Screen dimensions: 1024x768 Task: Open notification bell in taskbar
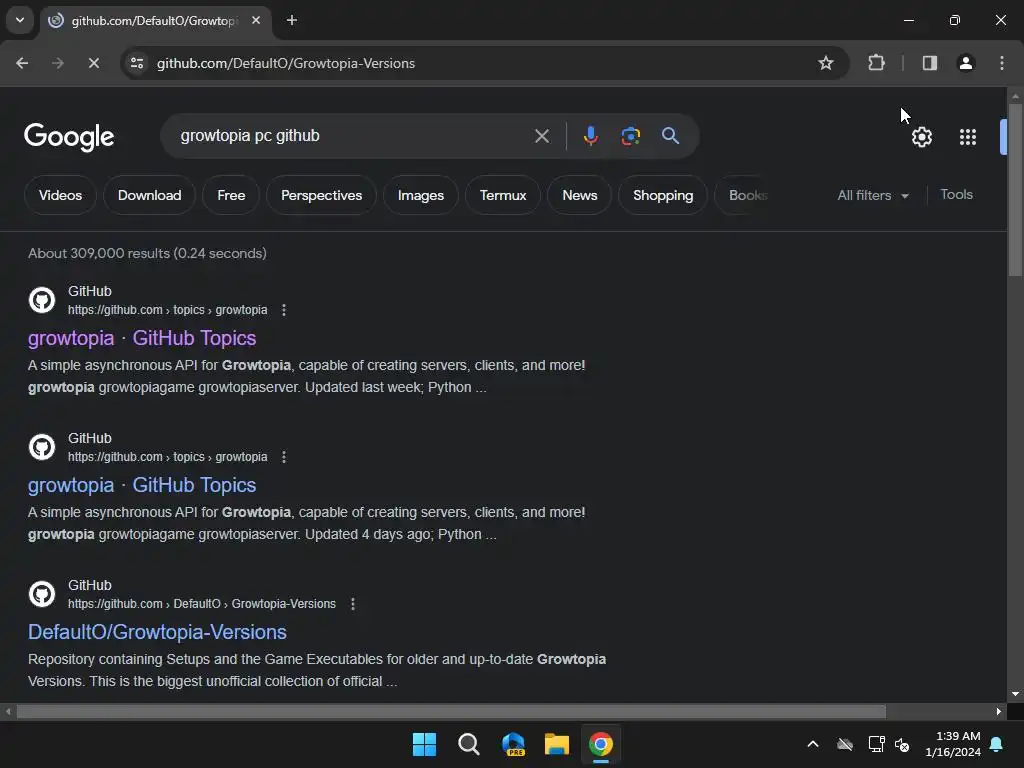(x=997, y=744)
